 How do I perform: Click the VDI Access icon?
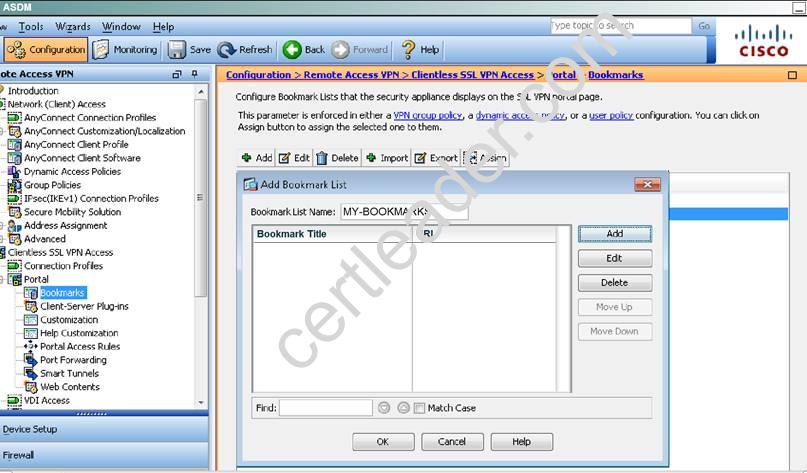[x=14, y=400]
